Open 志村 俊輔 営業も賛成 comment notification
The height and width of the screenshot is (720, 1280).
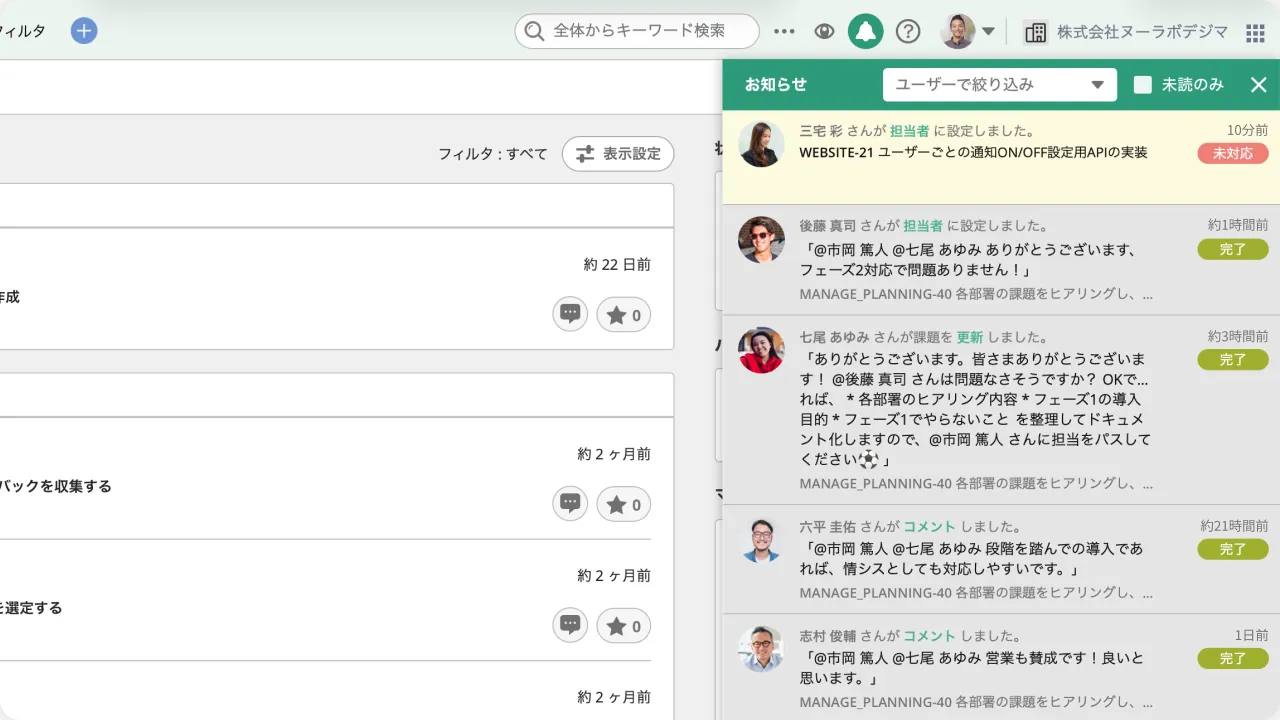[x=972, y=668]
